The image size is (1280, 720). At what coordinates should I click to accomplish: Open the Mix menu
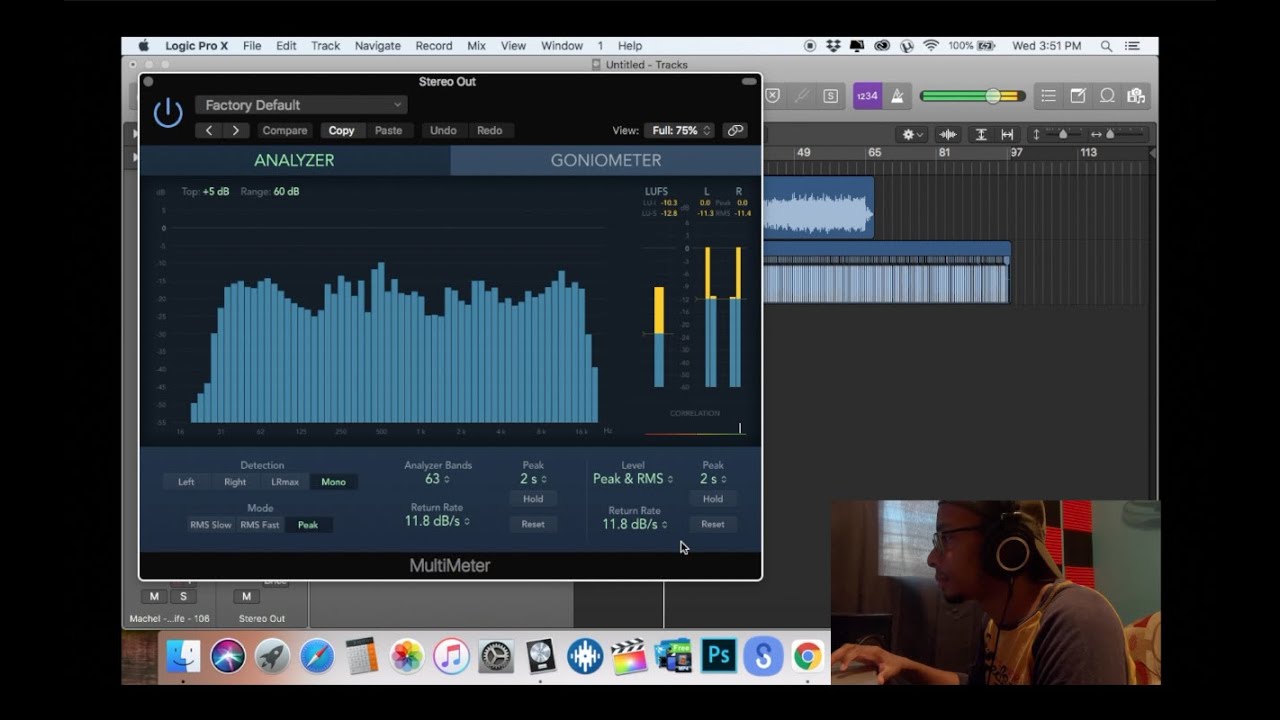476,46
